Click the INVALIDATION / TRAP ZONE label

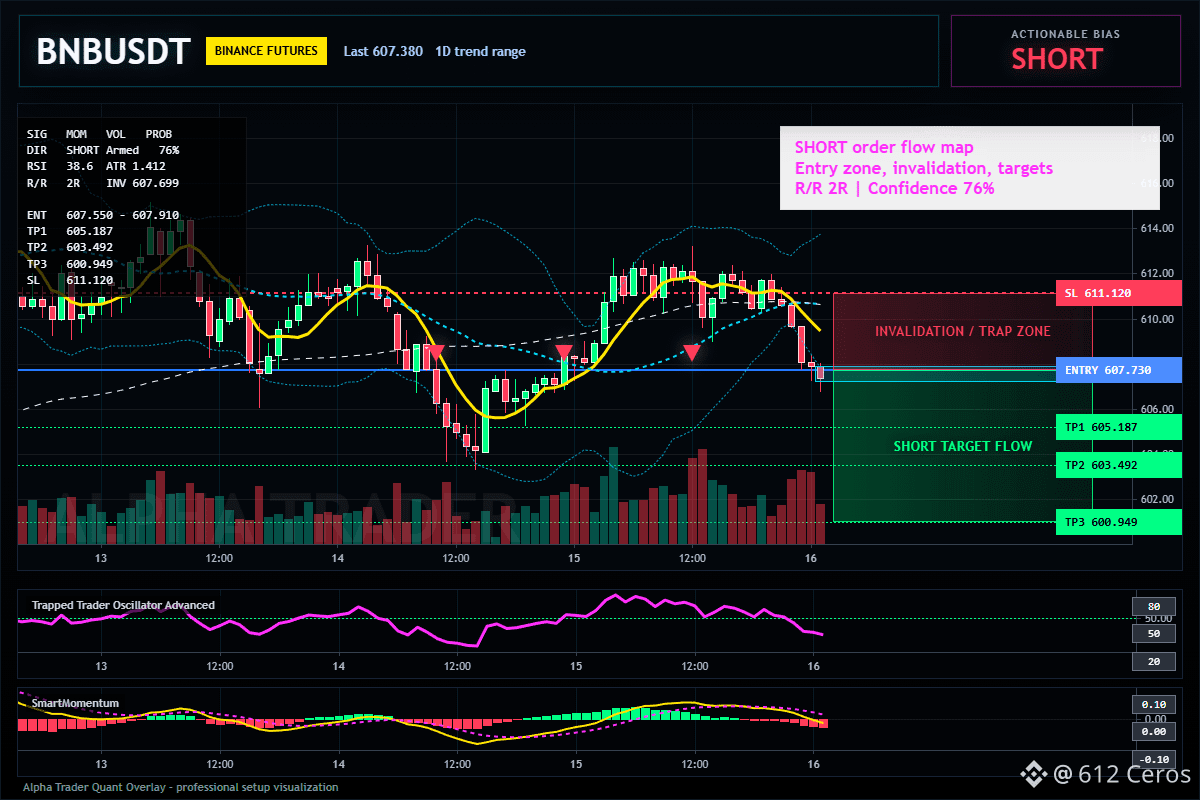[x=963, y=331]
